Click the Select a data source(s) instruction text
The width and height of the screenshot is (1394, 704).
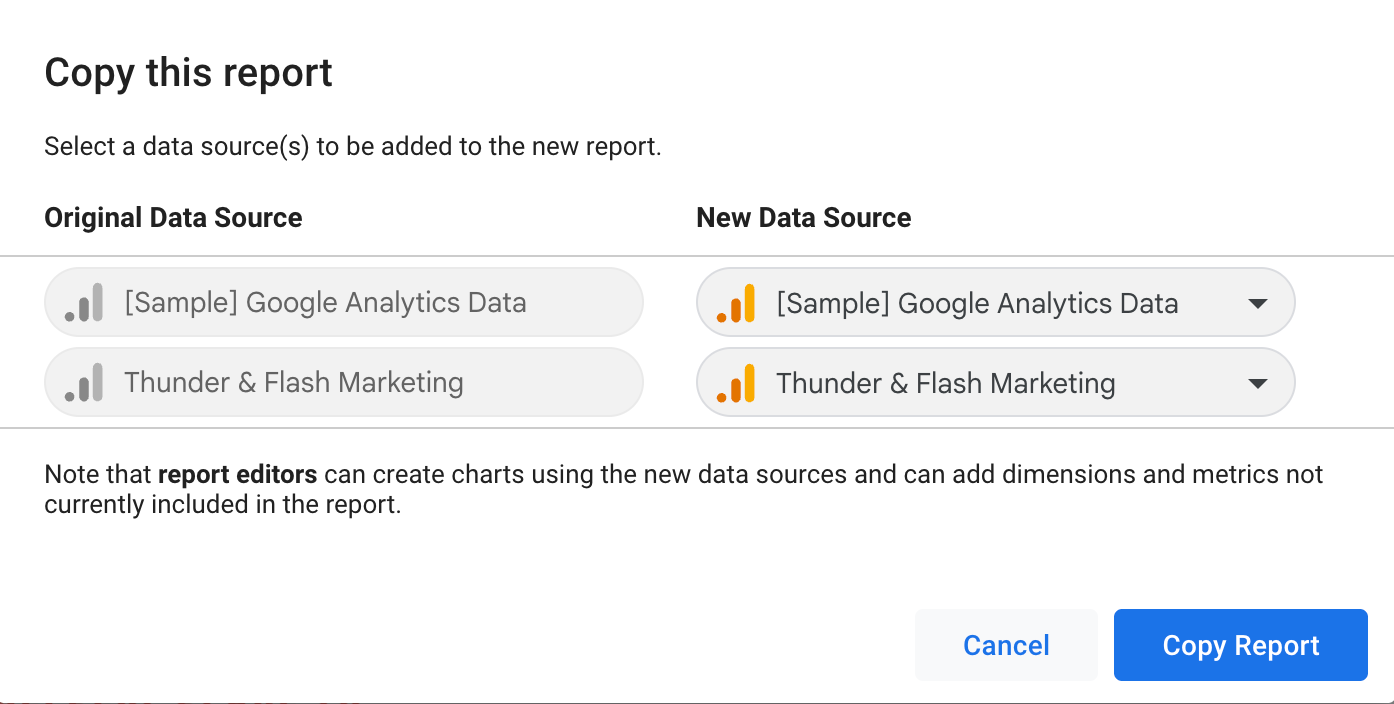pos(353,147)
